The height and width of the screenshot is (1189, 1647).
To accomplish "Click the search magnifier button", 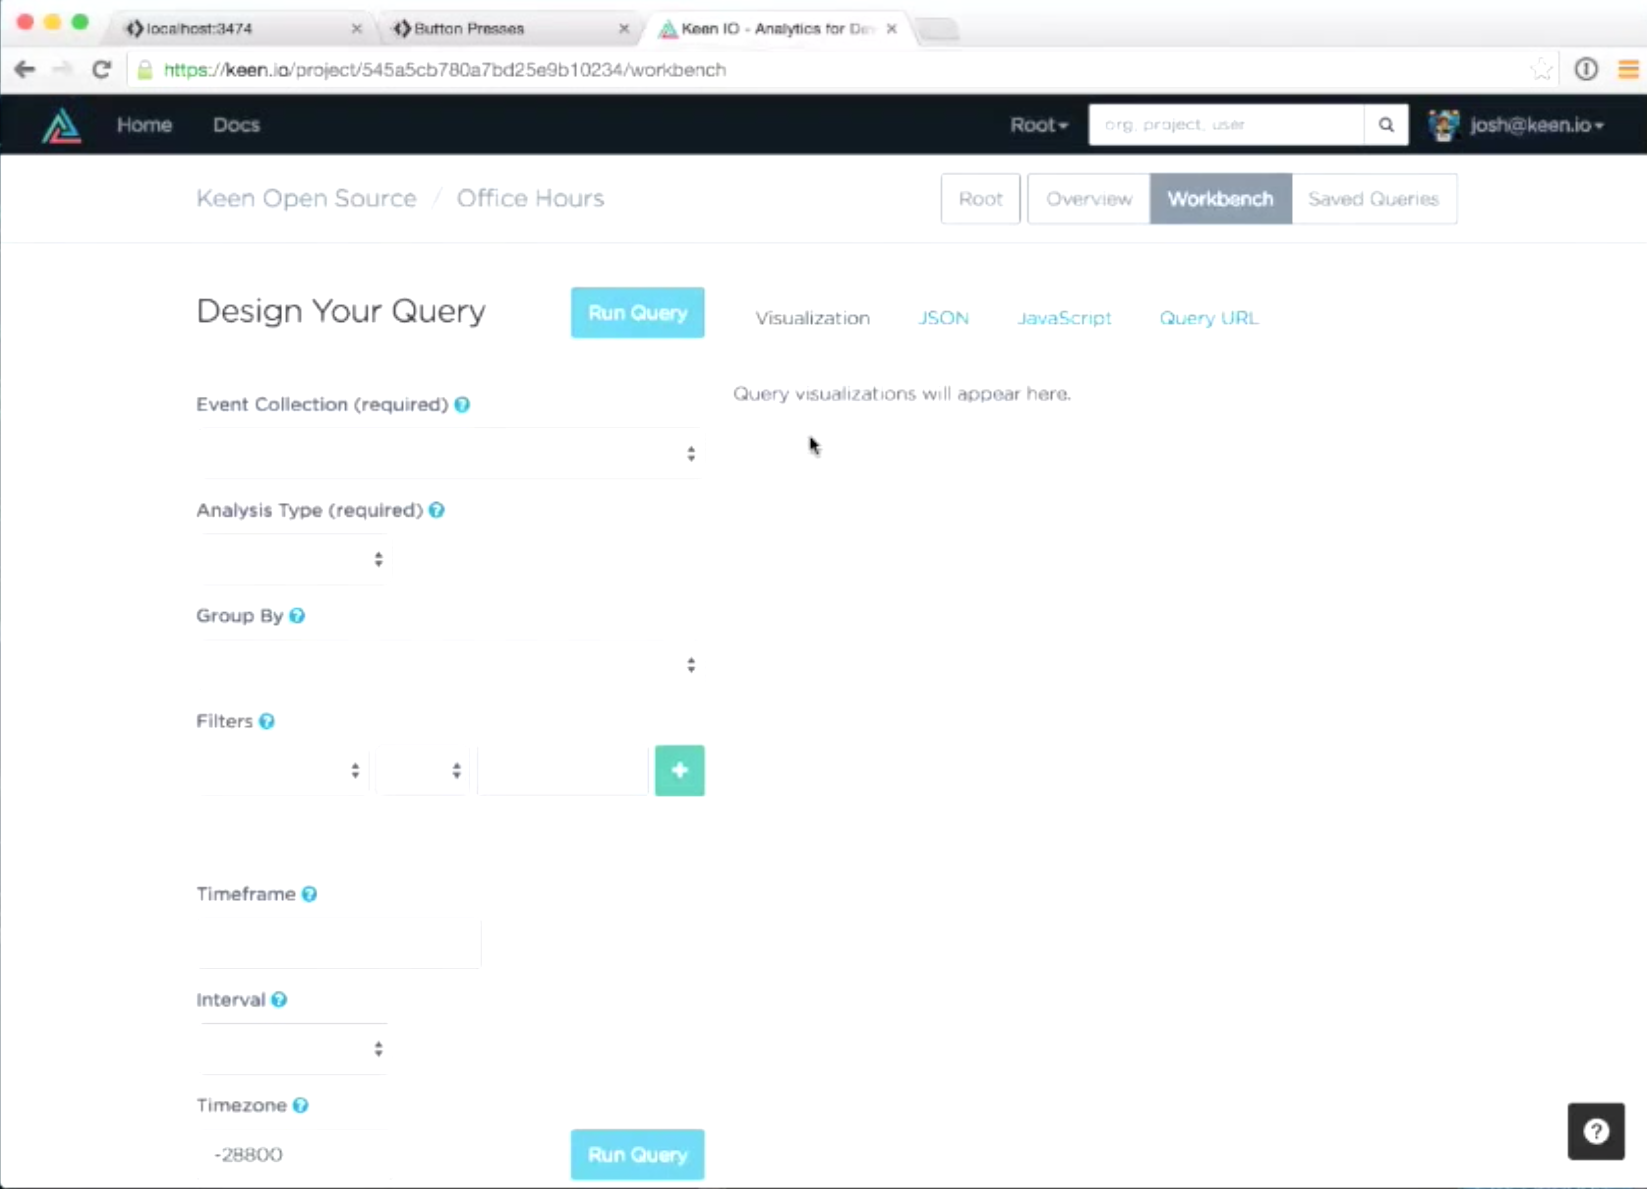I will (x=1386, y=125).
